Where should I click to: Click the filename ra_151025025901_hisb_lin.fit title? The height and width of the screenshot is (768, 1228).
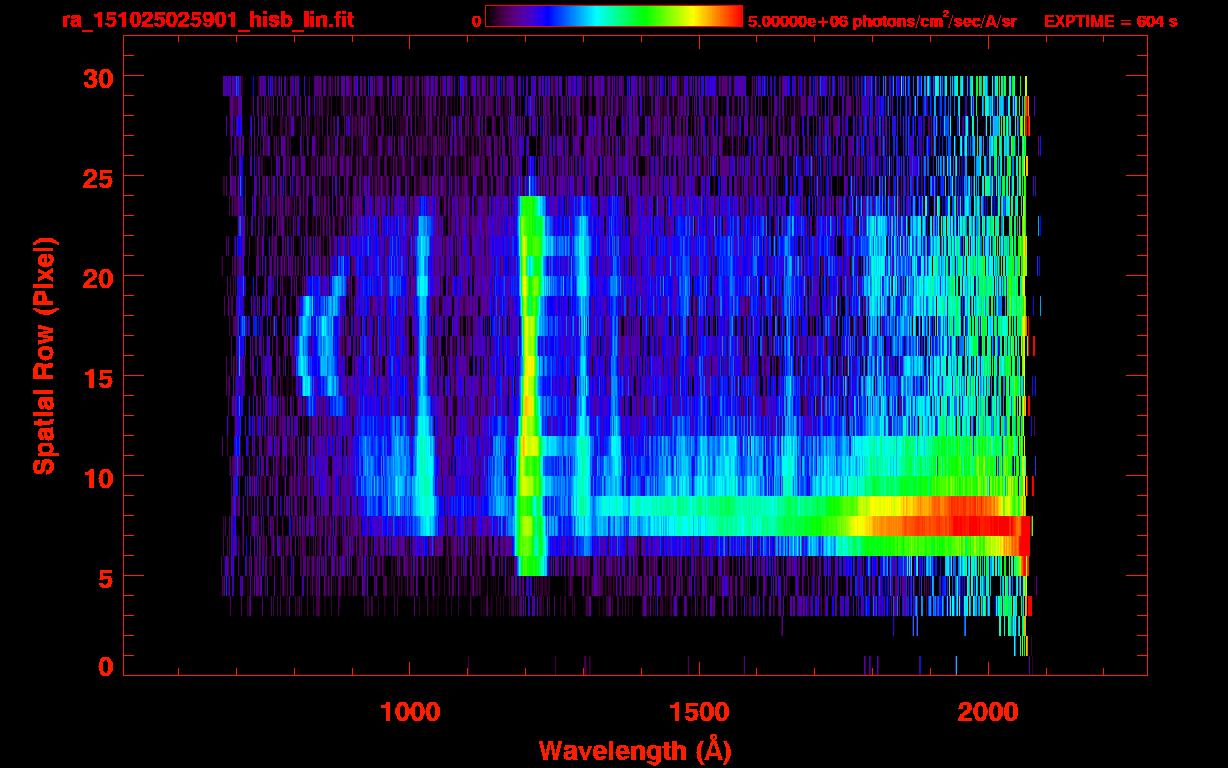click(x=207, y=20)
